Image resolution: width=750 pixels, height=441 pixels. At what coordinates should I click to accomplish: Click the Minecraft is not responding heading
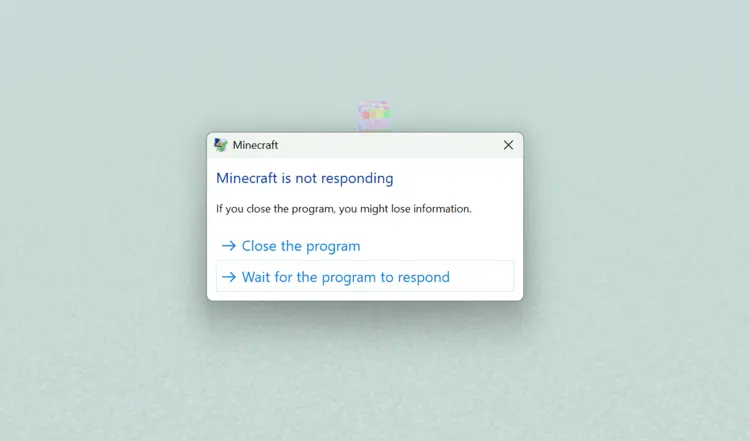click(x=305, y=178)
